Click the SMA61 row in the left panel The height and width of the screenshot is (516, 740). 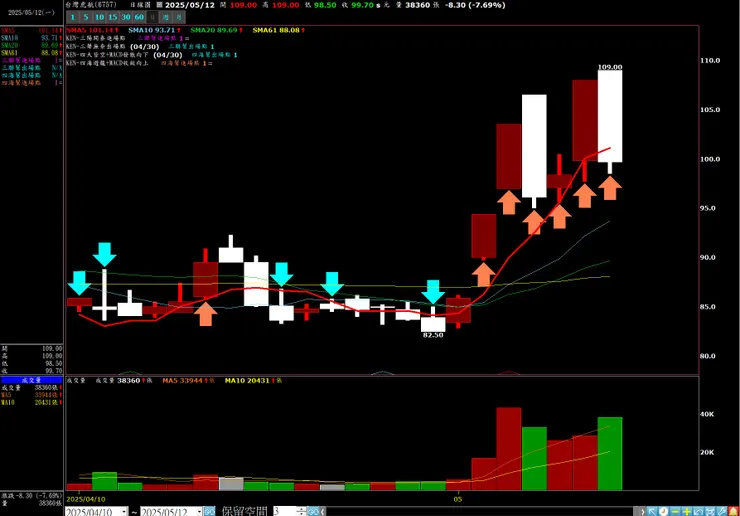point(32,53)
